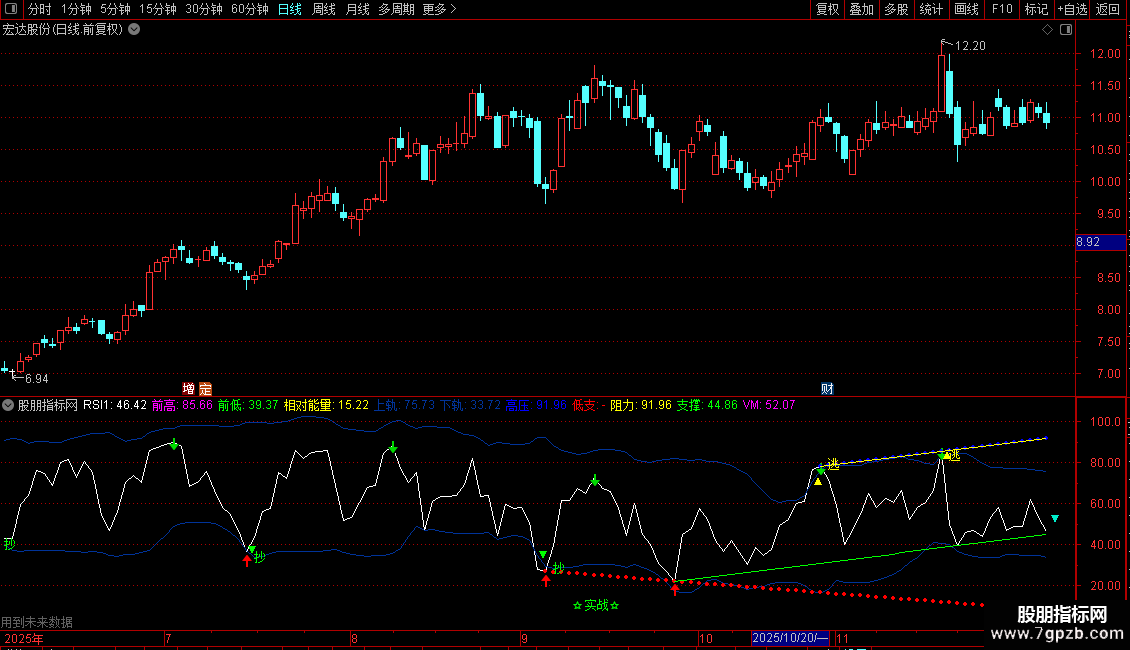This screenshot has height=650, width=1130.
Task: Click the 下轨: 33.72 value
Action: tap(470, 405)
